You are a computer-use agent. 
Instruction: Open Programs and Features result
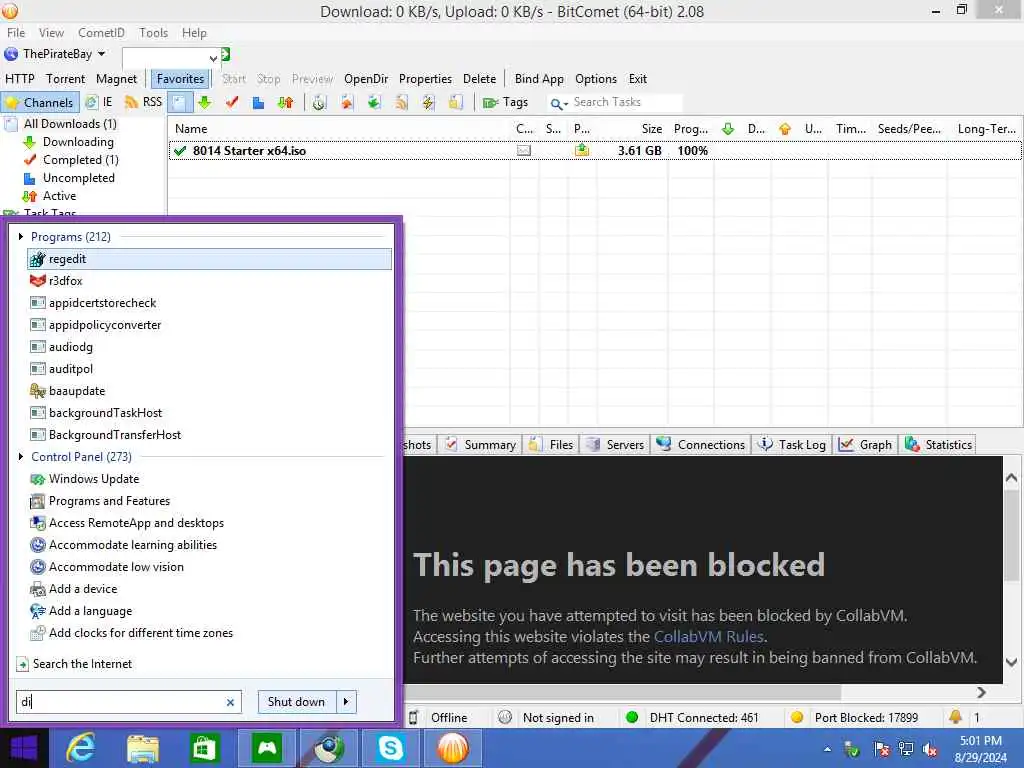(209, 501)
